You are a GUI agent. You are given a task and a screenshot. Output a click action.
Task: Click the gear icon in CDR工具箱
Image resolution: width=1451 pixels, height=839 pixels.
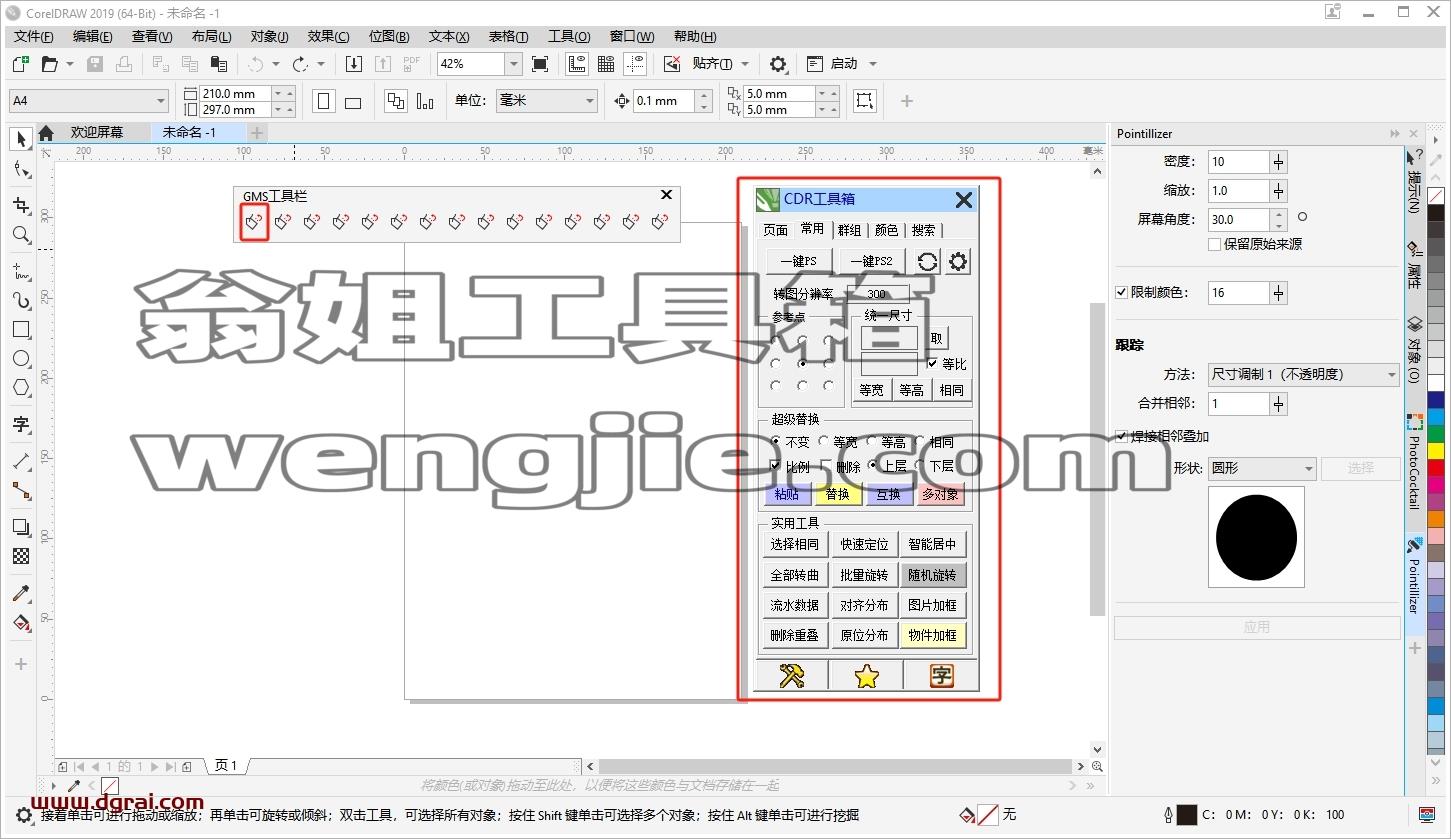tap(958, 261)
